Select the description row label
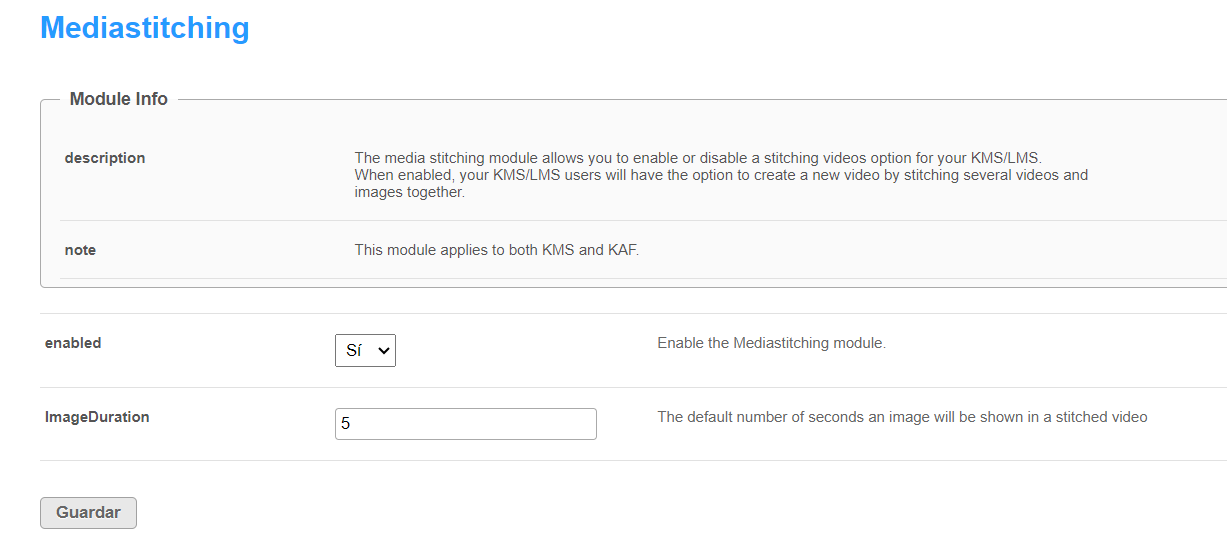The image size is (1227, 545). pos(105,158)
